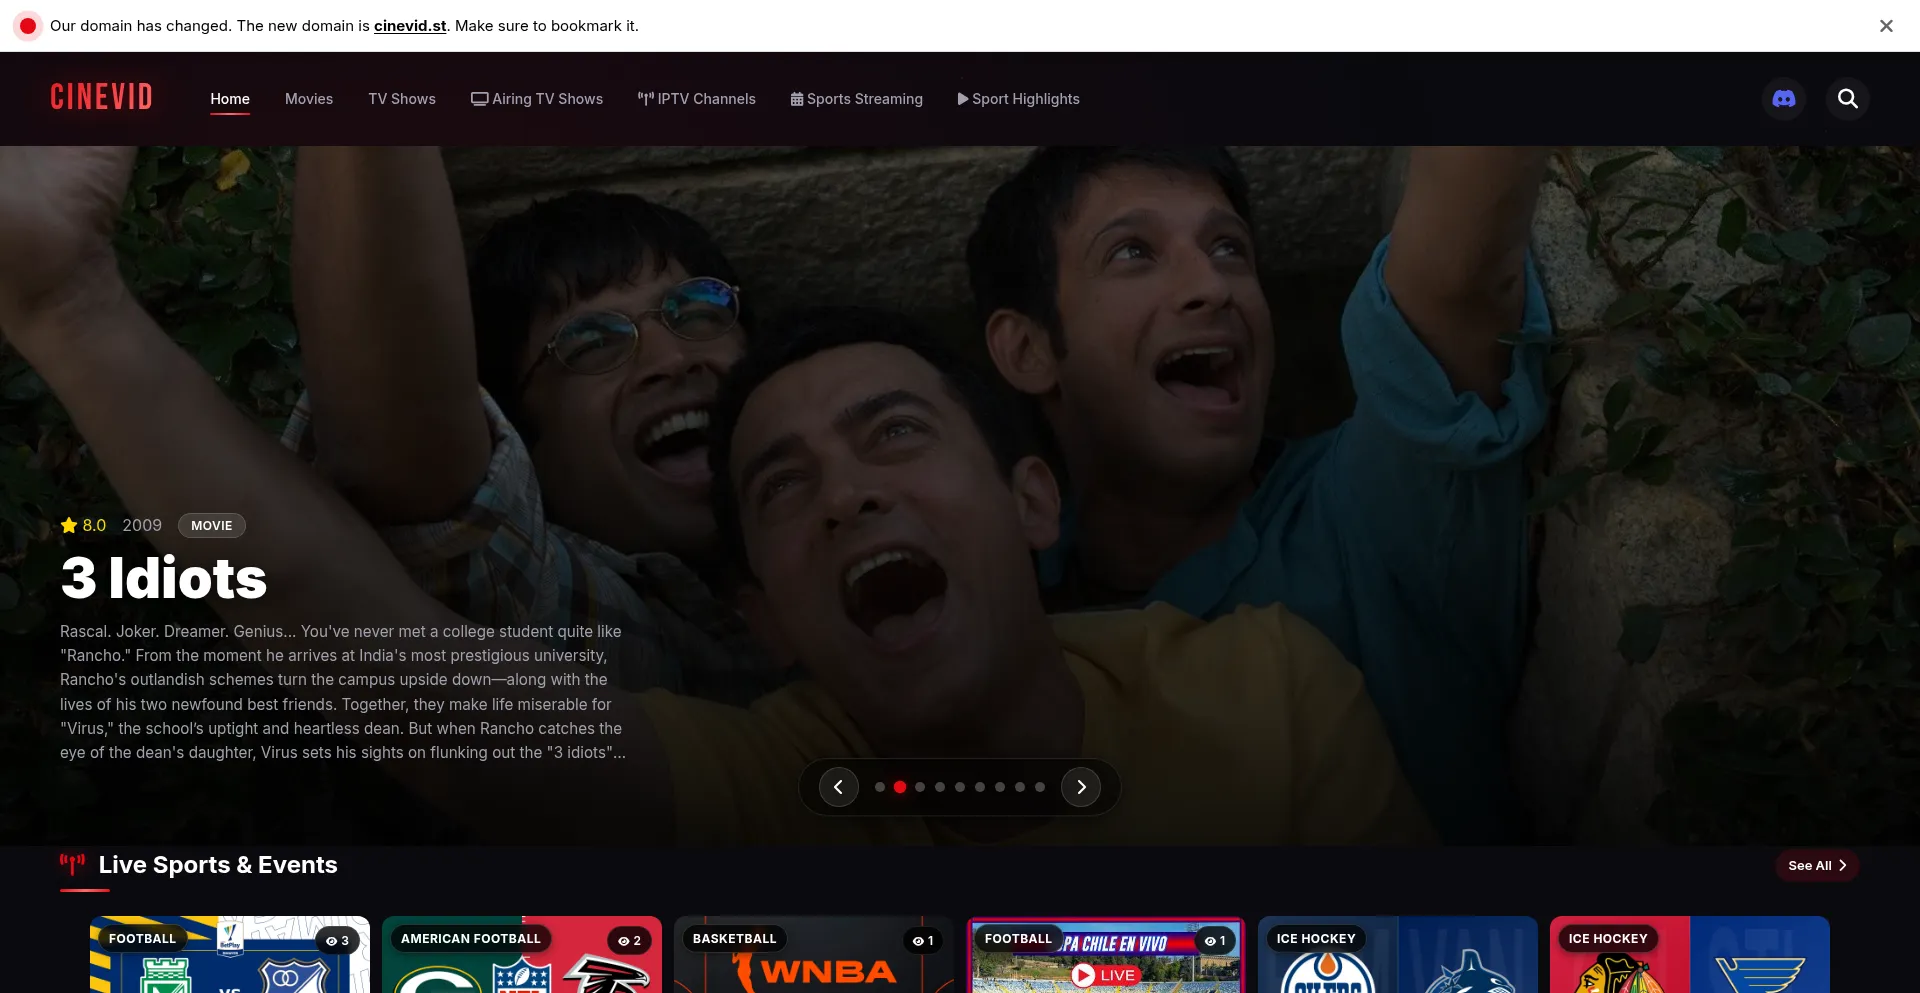Click the live broadcast antenna icon
Viewport: 1920px width, 993px height.
[x=72, y=865]
